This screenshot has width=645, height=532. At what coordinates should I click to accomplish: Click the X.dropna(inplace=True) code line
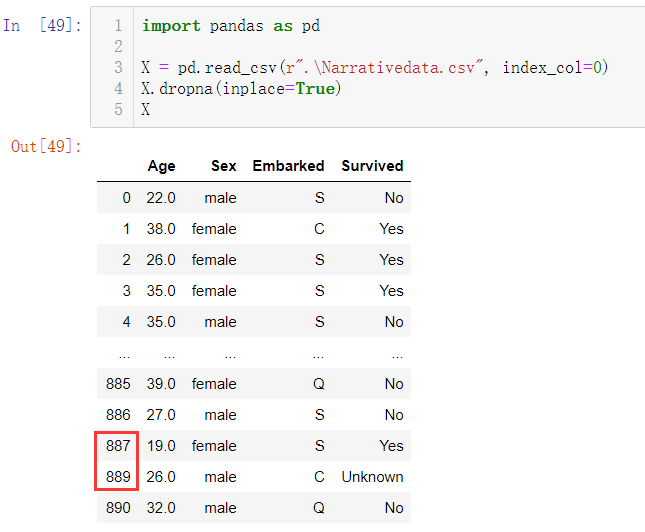pyautogui.click(x=241, y=88)
